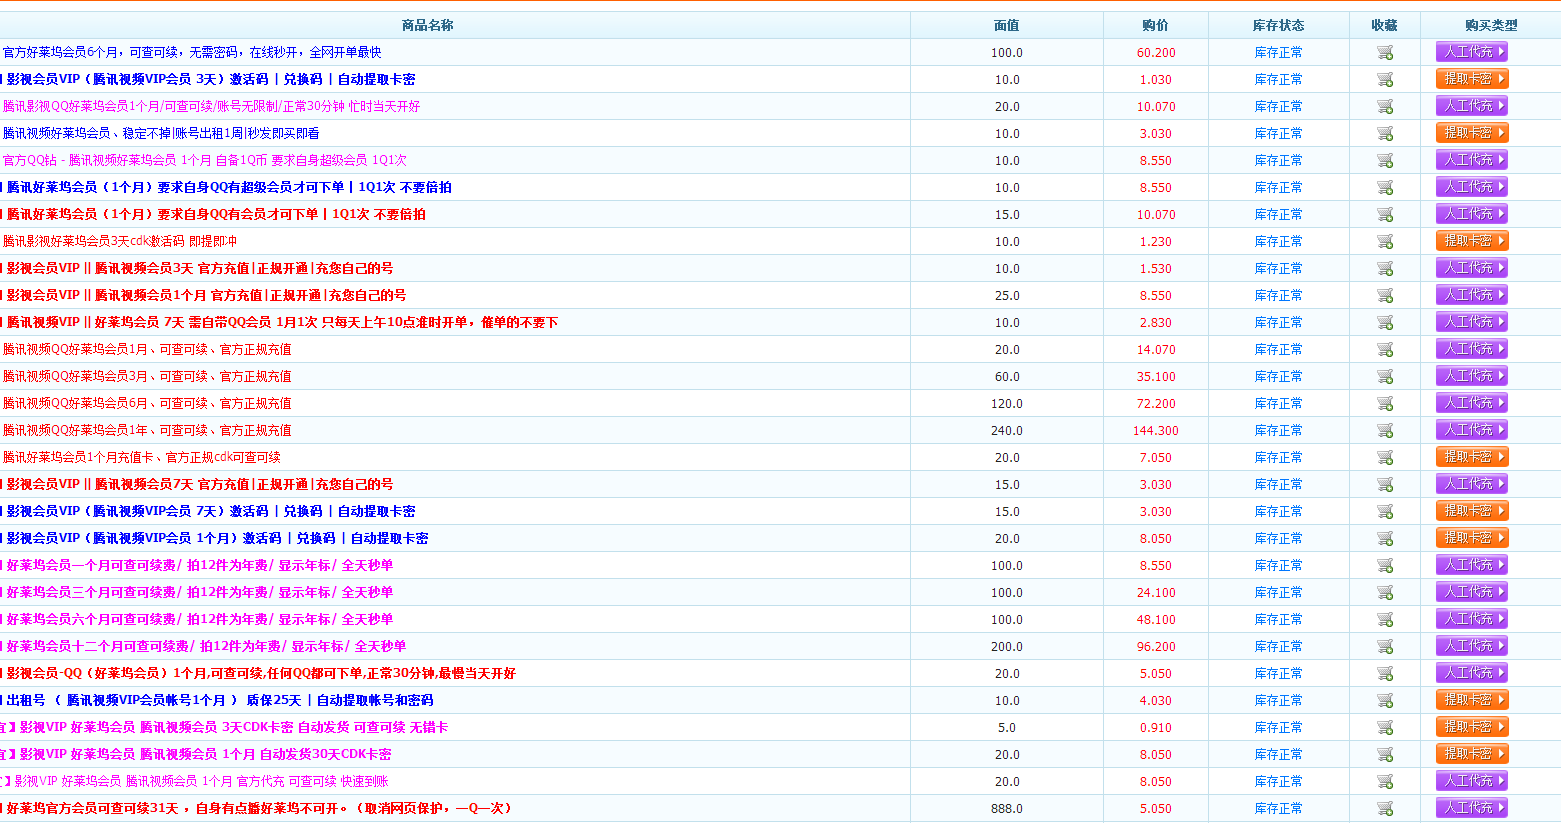Viewport: 1561px width, 823px height.
Task: Favorite the 腾讯影视QQ好莱坞会员1个月 账号无限制 item
Action: [1385, 106]
